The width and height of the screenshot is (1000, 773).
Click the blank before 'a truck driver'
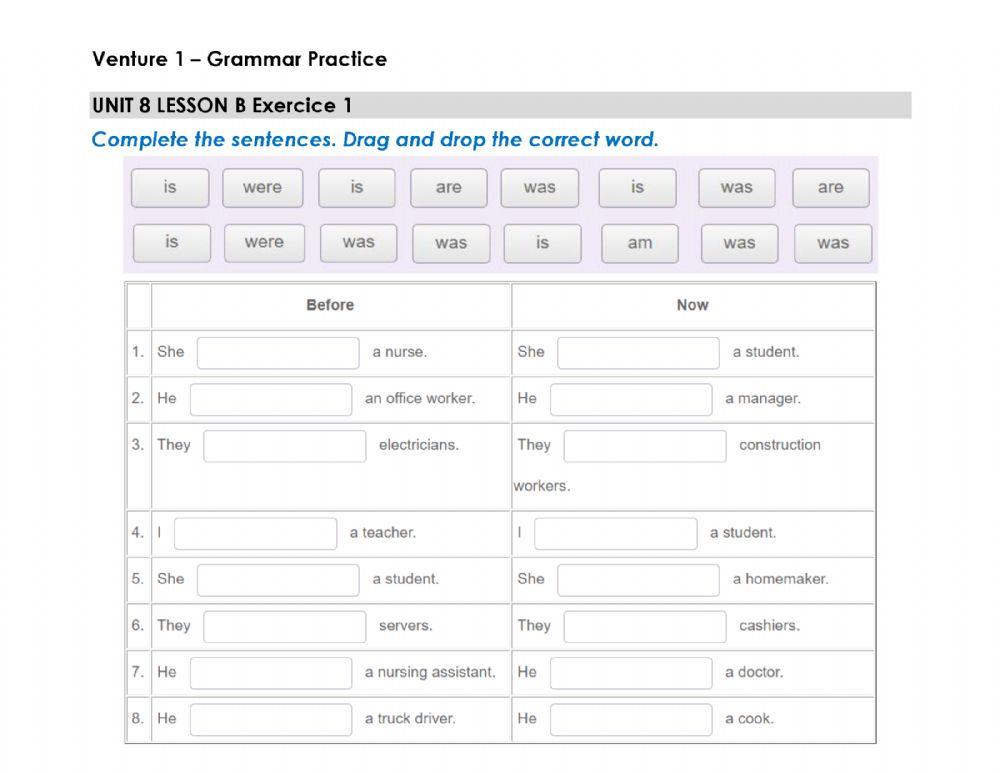tap(271, 719)
